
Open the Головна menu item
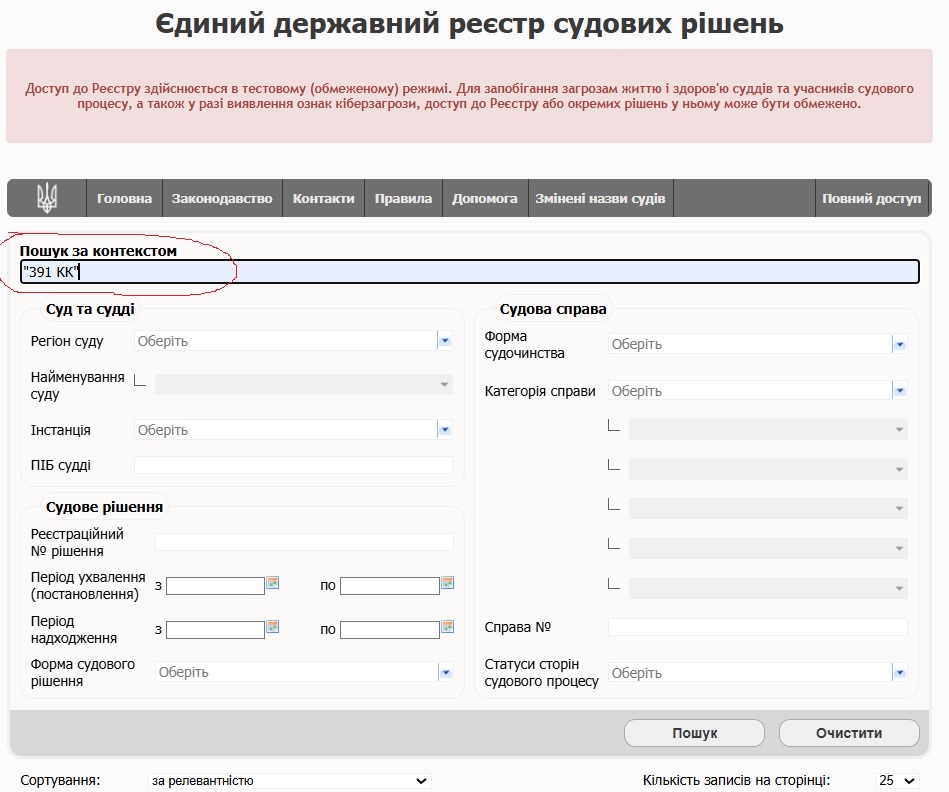[124, 198]
